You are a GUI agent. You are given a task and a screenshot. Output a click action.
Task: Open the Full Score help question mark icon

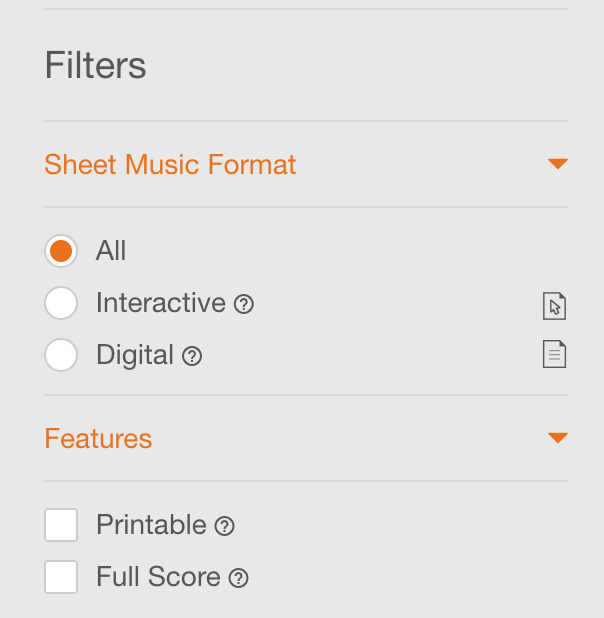[x=239, y=578]
